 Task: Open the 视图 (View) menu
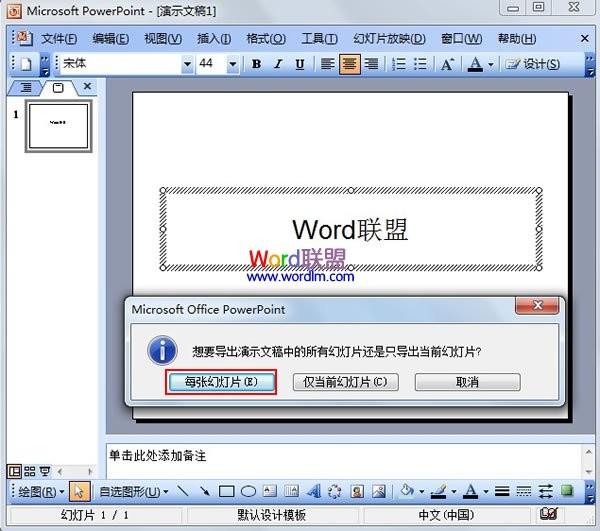pyautogui.click(x=163, y=39)
